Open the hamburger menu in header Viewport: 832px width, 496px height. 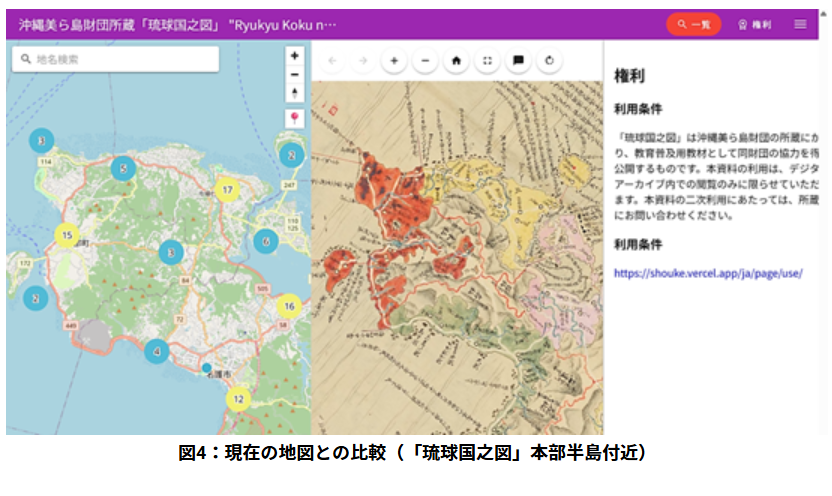click(x=800, y=24)
